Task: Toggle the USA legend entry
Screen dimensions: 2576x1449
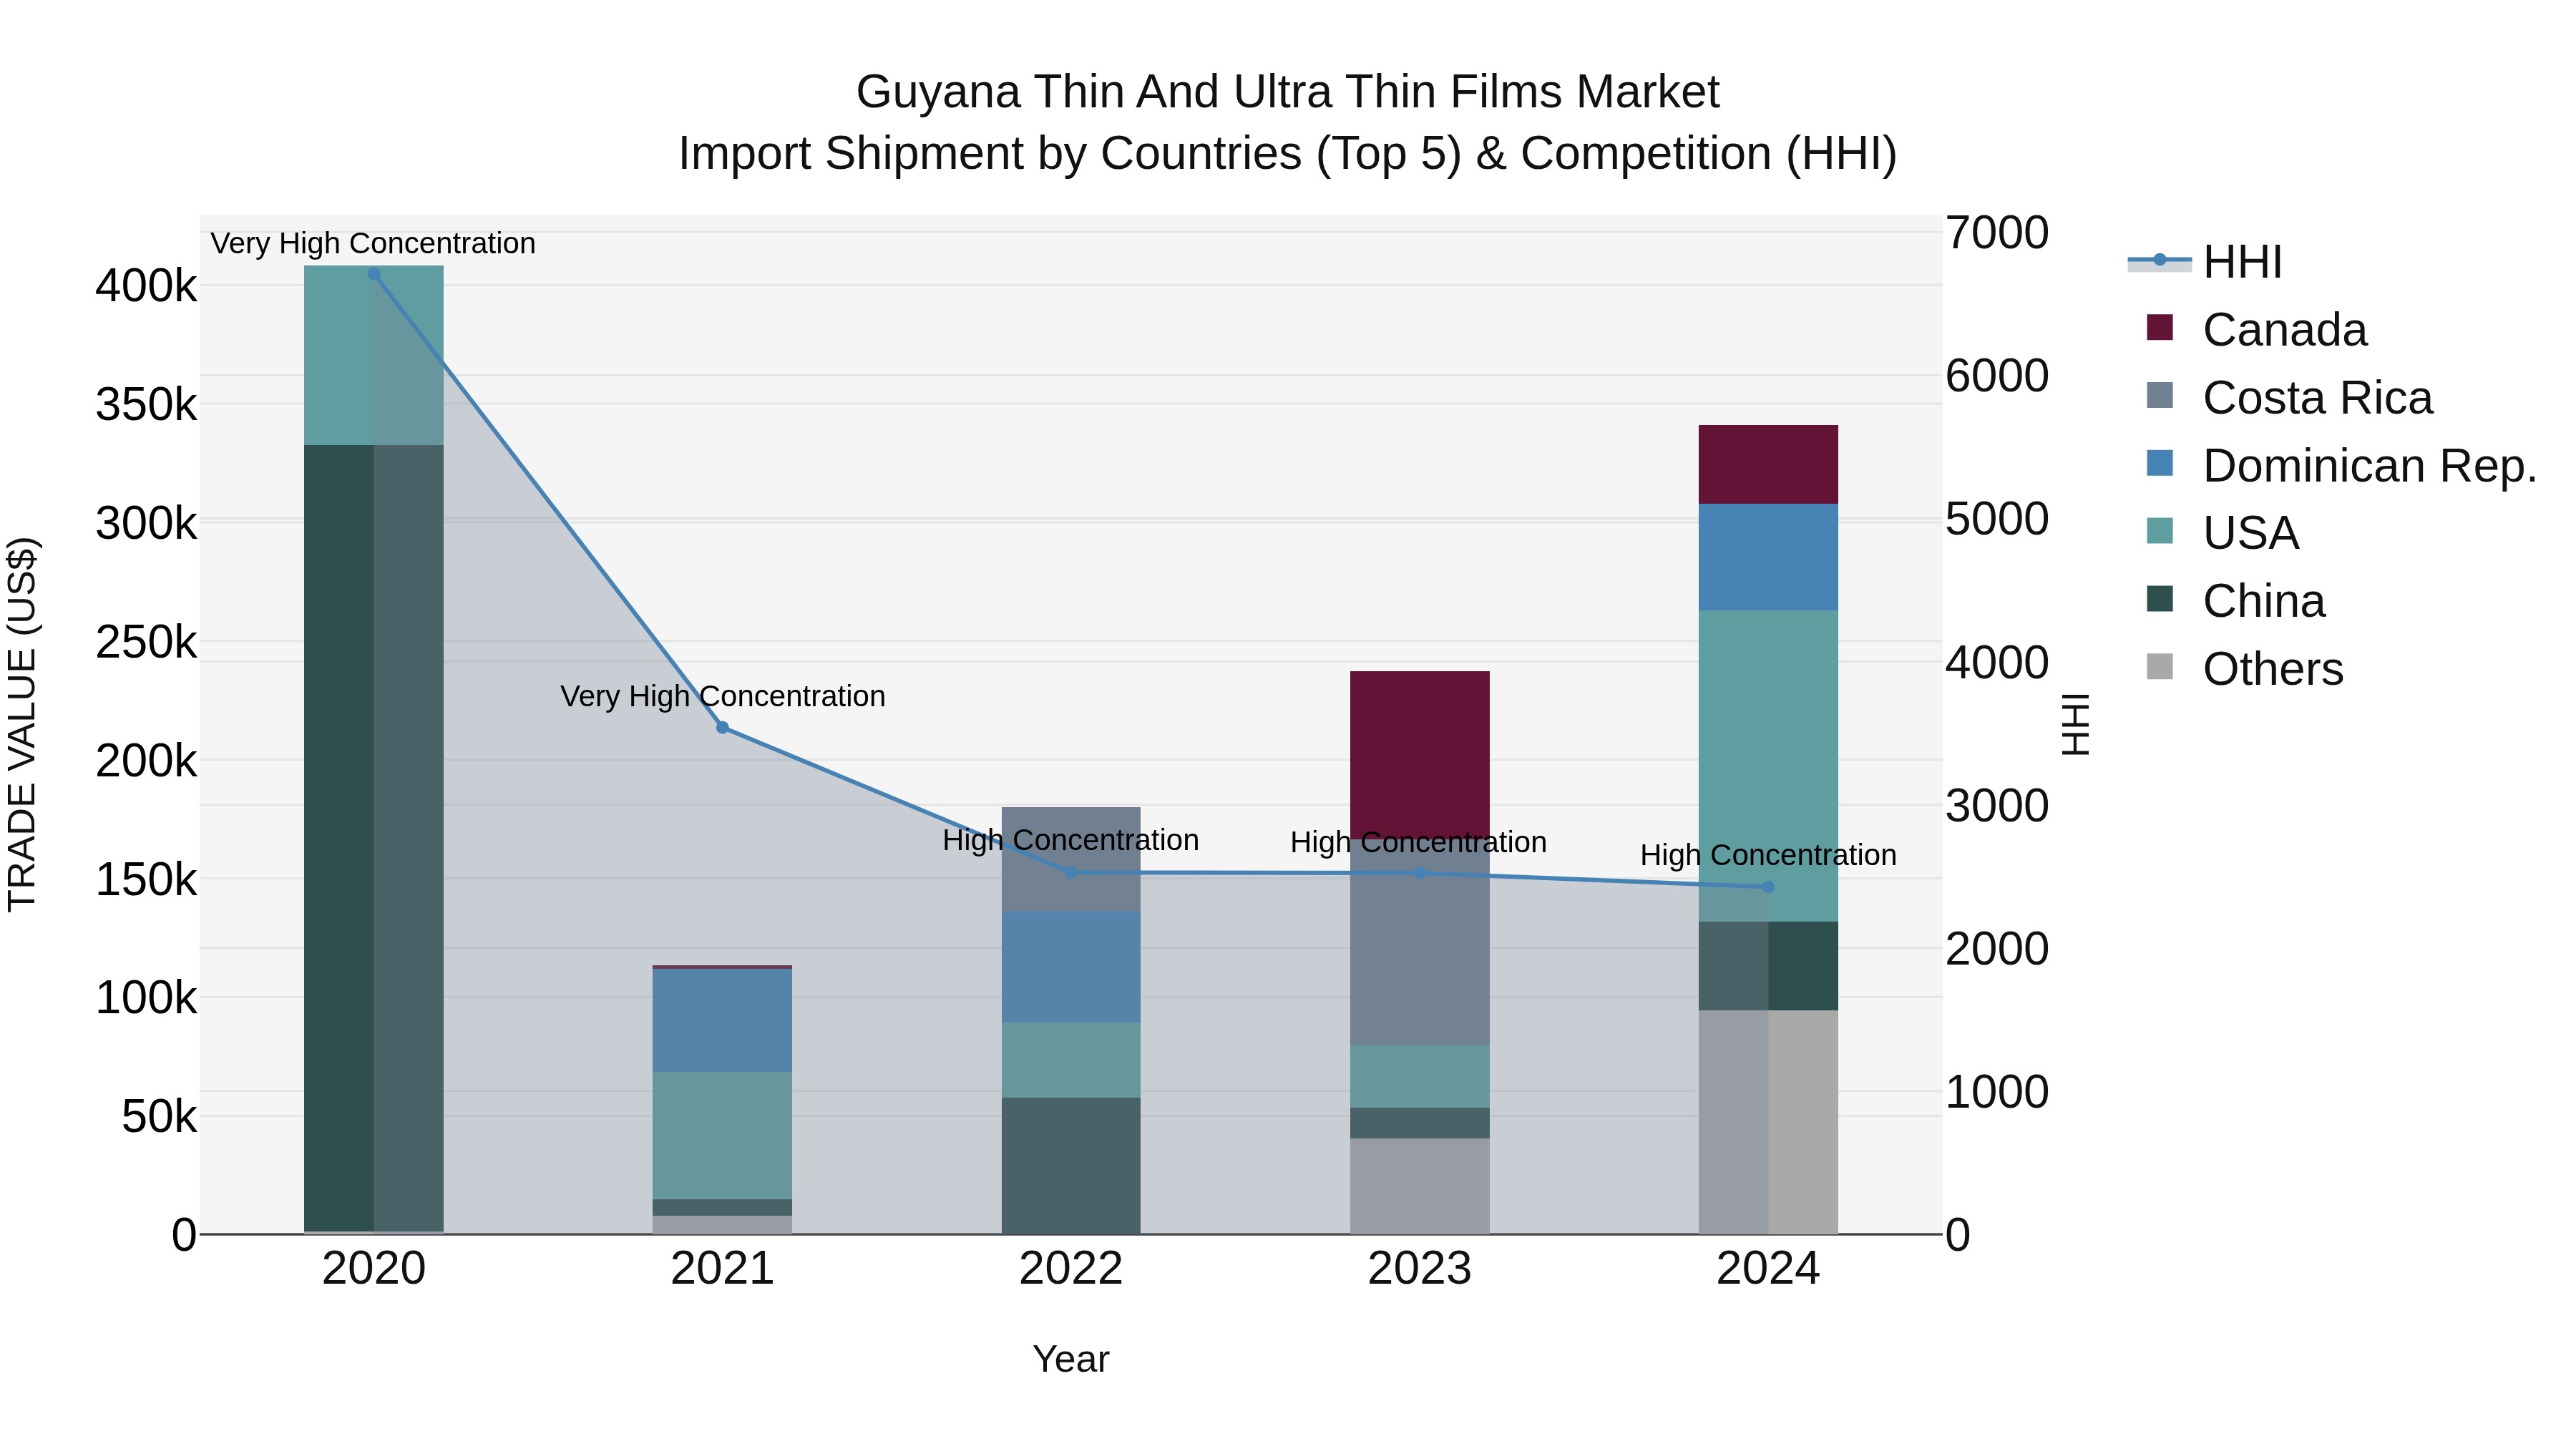Action: pyautogui.click(x=2223, y=533)
